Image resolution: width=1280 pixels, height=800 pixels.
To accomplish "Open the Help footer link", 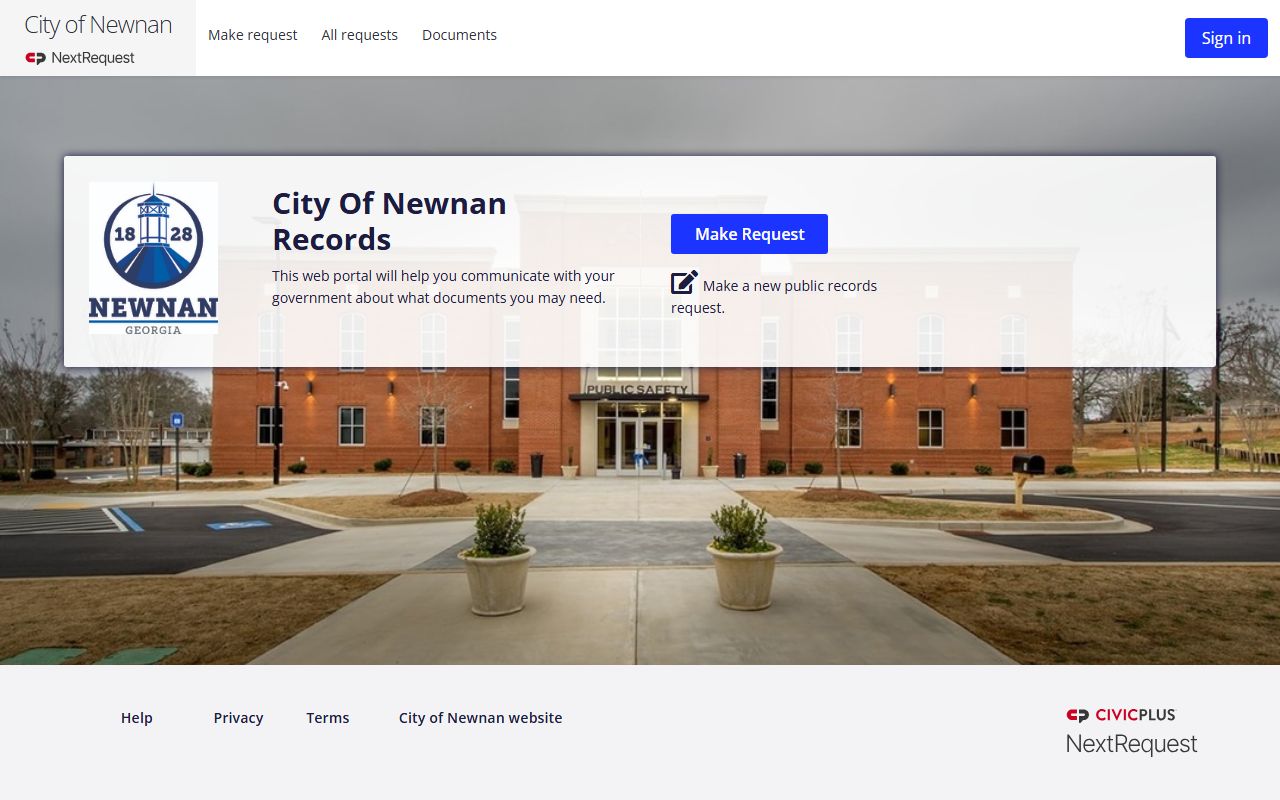I will pyautogui.click(x=137, y=718).
